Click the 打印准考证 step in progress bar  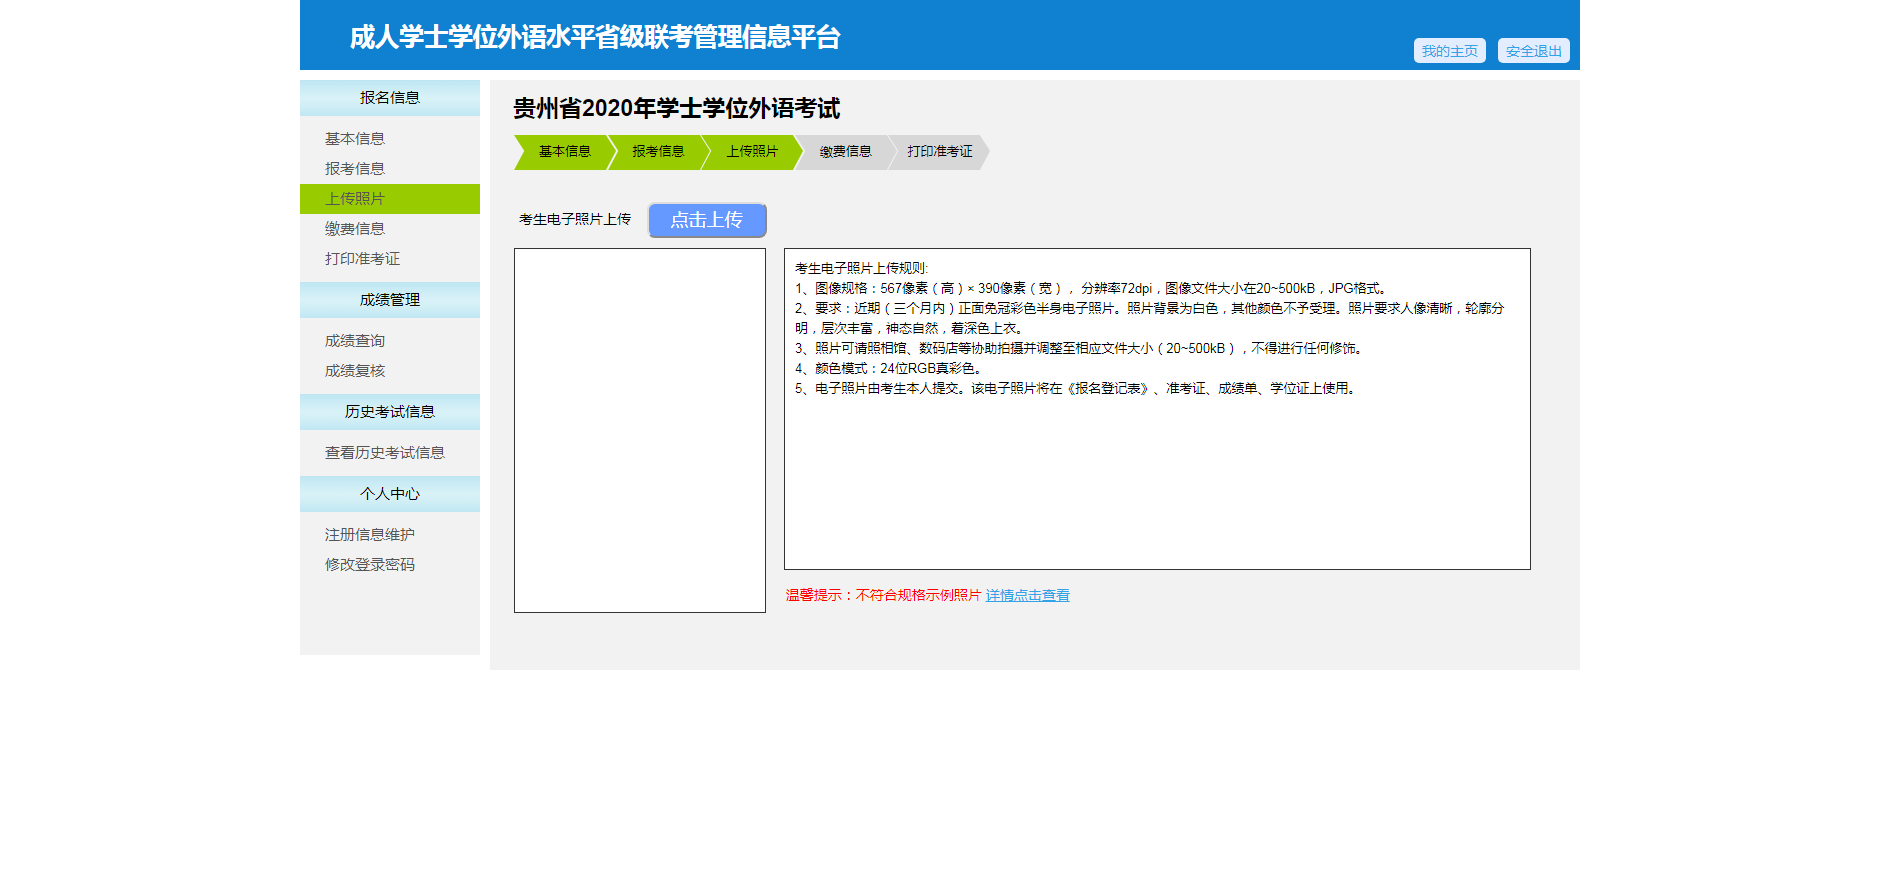coord(940,152)
